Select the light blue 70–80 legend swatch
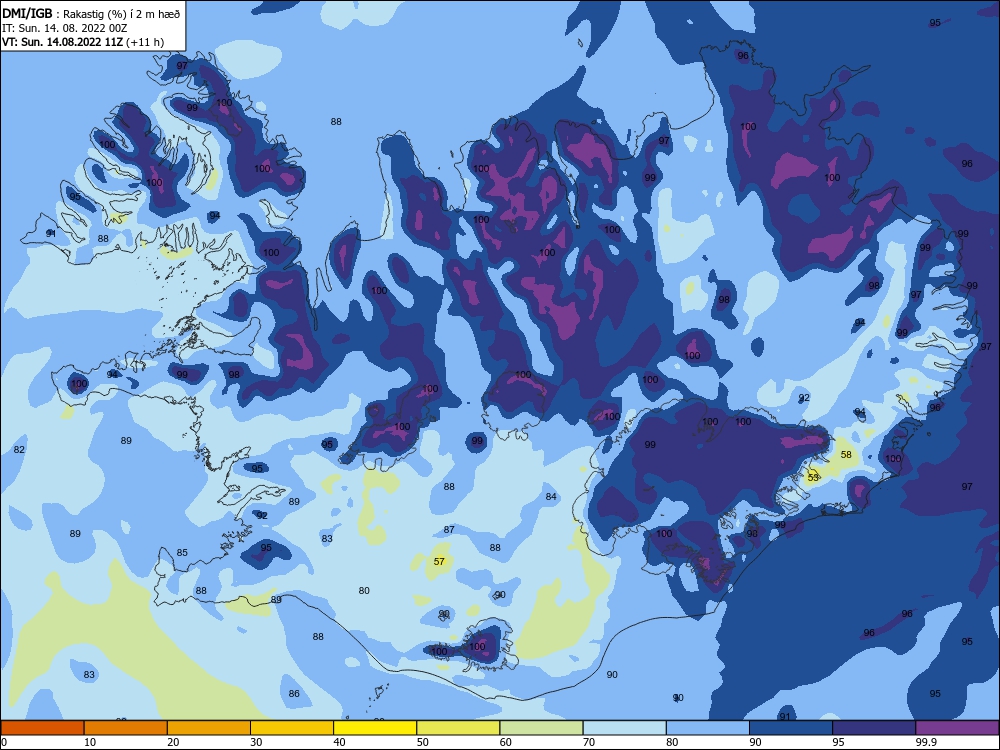Image resolution: width=1000 pixels, height=750 pixels. (624, 728)
